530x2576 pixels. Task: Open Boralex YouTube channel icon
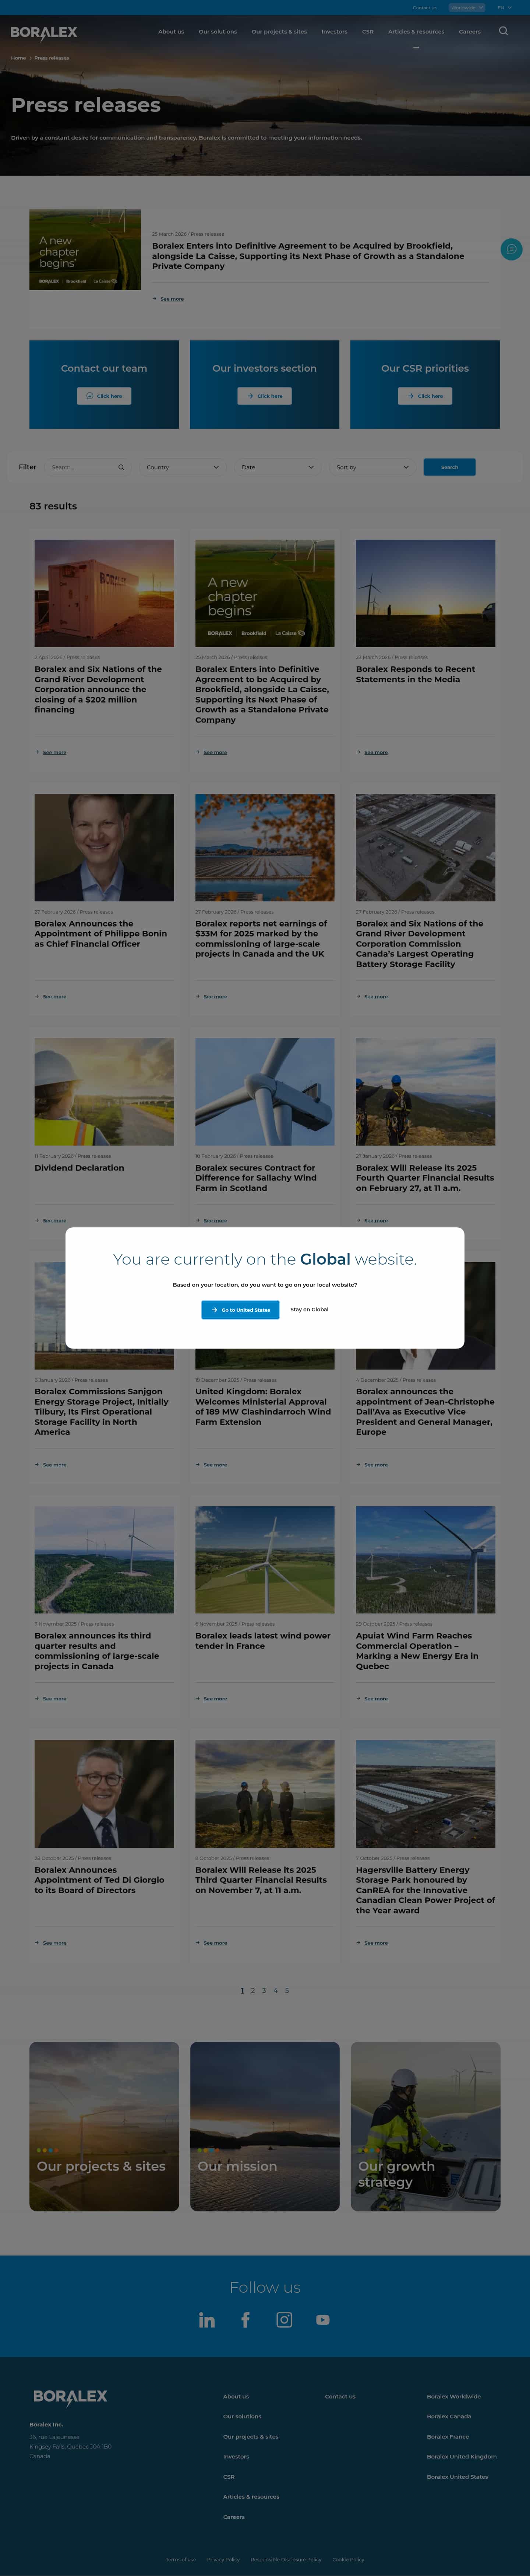[x=323, y=2320]
